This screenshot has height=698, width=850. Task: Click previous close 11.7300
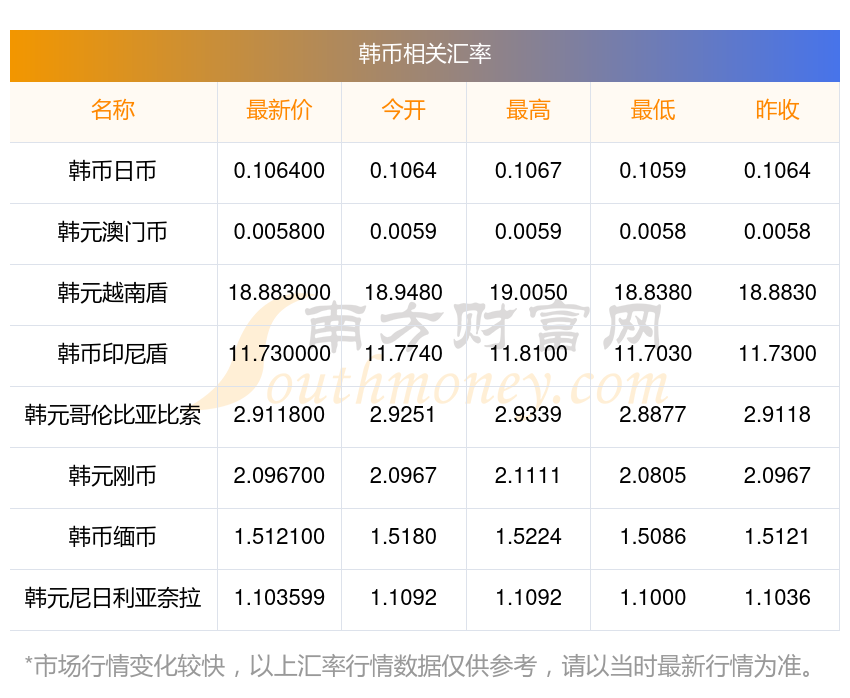click(777, 354)
